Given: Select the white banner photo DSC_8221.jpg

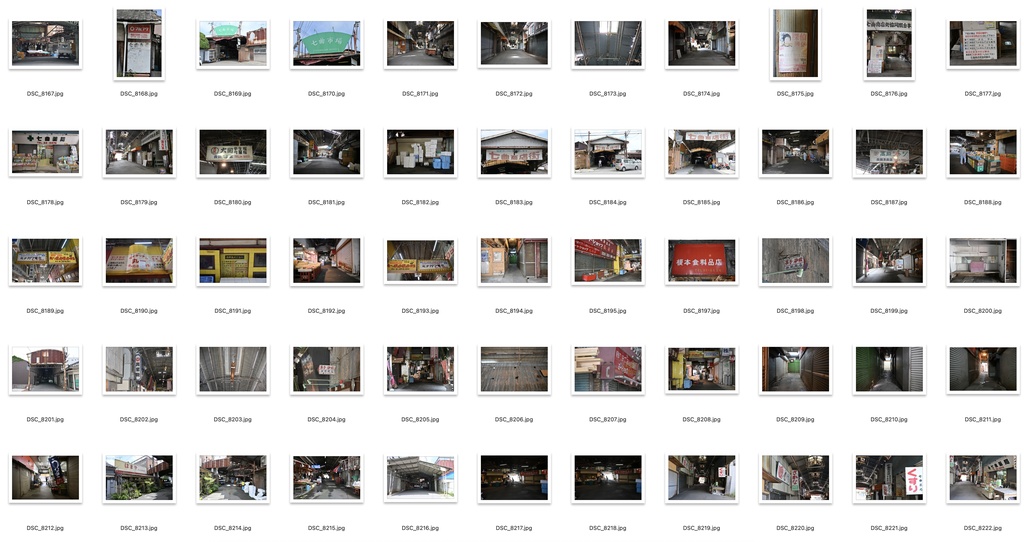Looking at the screenshot, I should (x=889, y=478).
